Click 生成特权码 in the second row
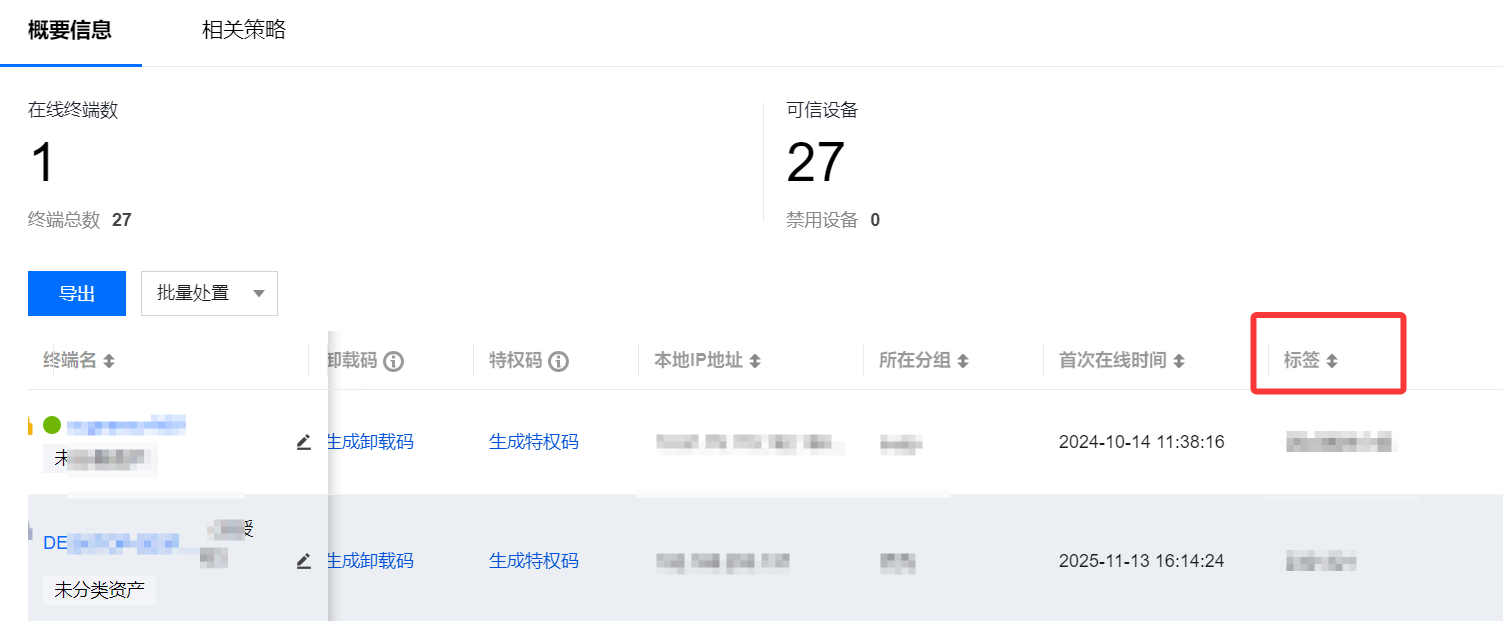Screen dimensions: 1503x621 click(534, 561)
